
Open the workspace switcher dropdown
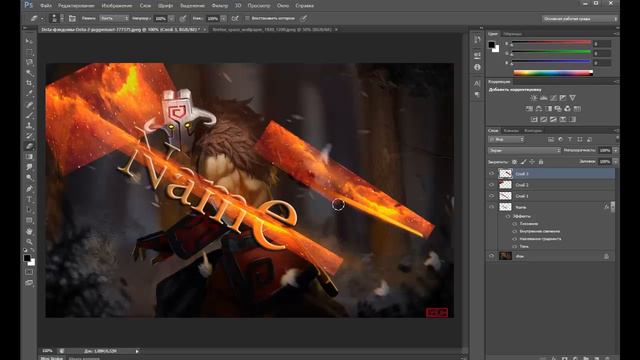point(580,19)
